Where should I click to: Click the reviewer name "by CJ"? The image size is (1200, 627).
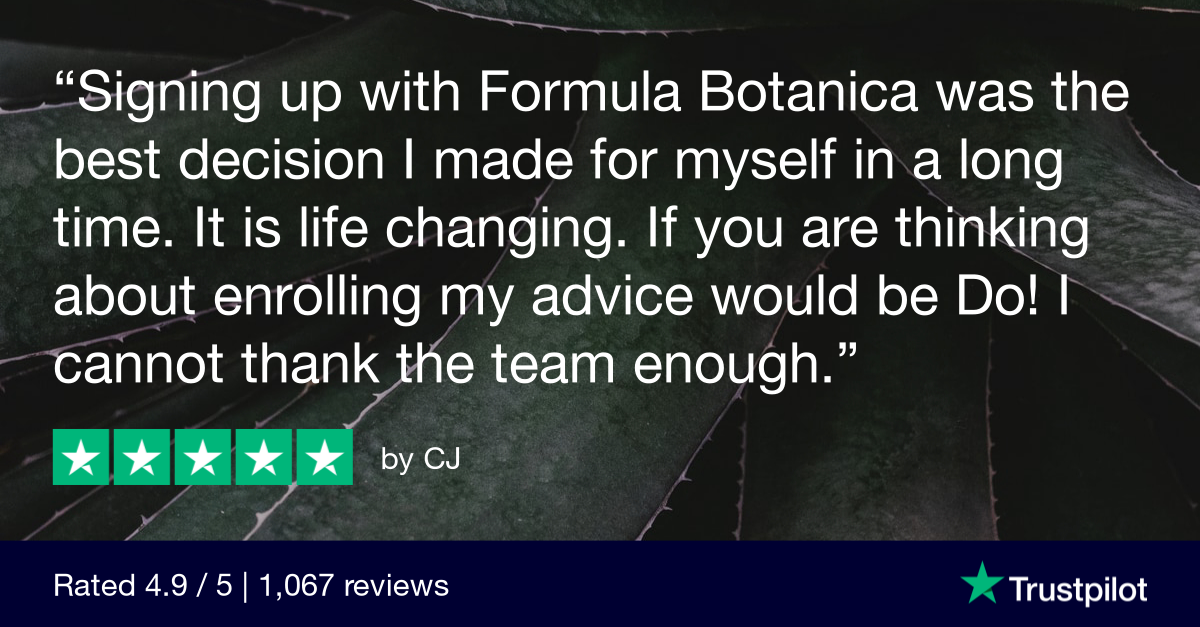click(421, 462)
